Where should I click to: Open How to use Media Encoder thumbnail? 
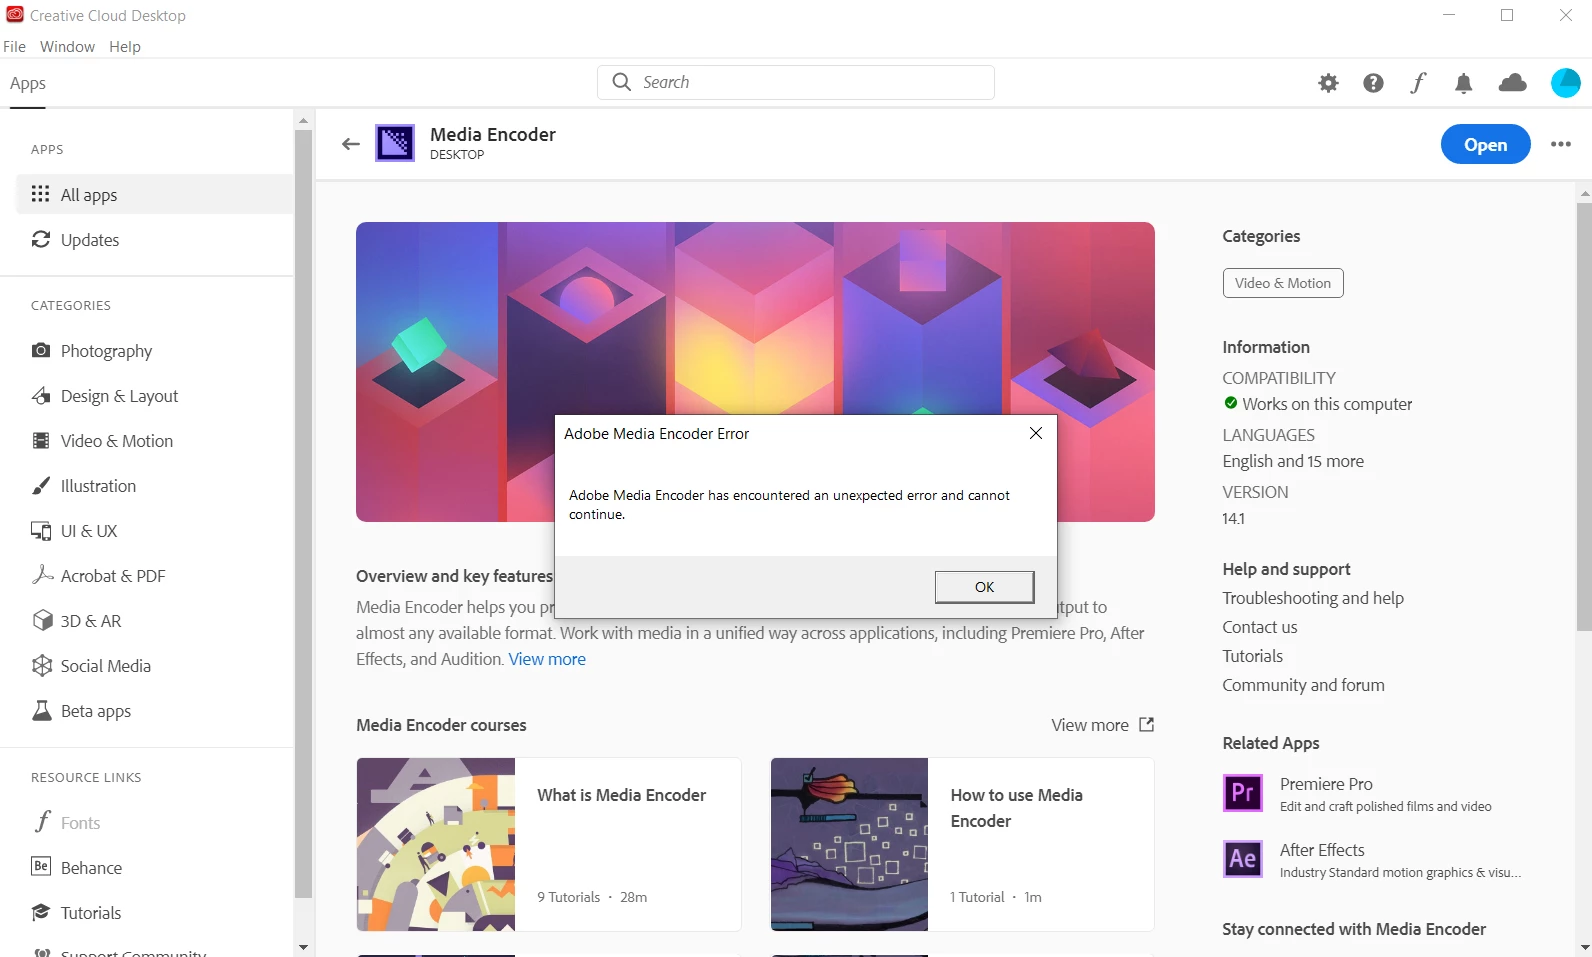point(849,844)
